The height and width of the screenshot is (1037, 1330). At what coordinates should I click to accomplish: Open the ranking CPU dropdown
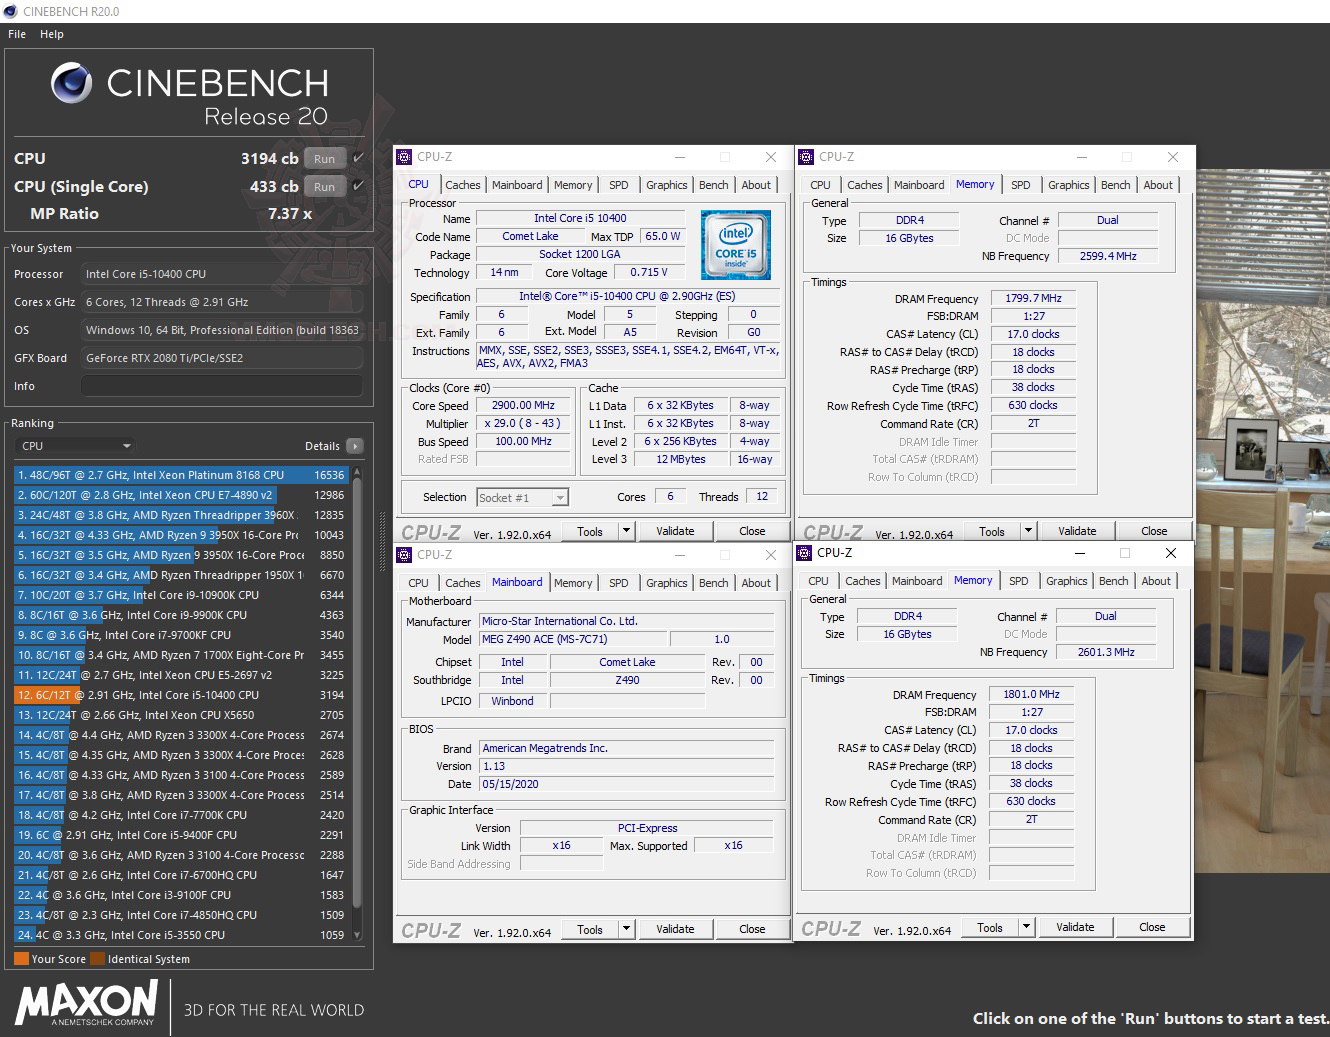pyautogui.click(x=76, y=446)
